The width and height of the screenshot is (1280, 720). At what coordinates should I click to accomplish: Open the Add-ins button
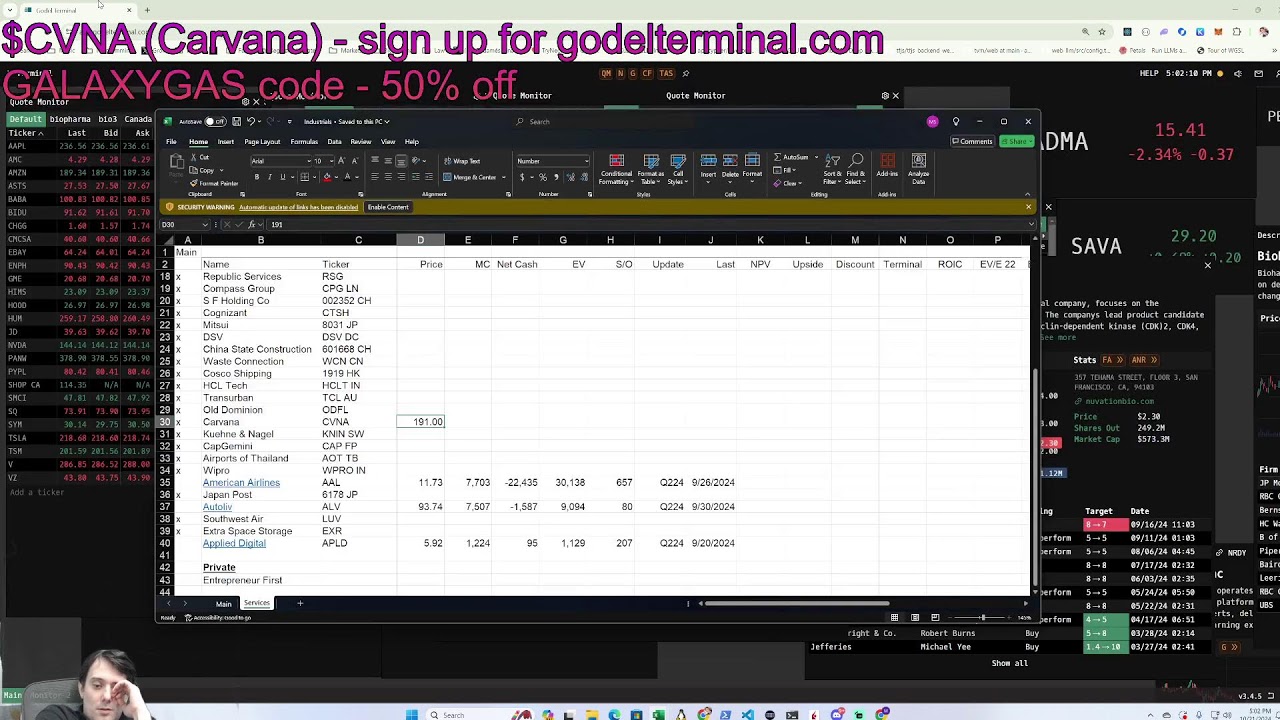click(887, 166)
